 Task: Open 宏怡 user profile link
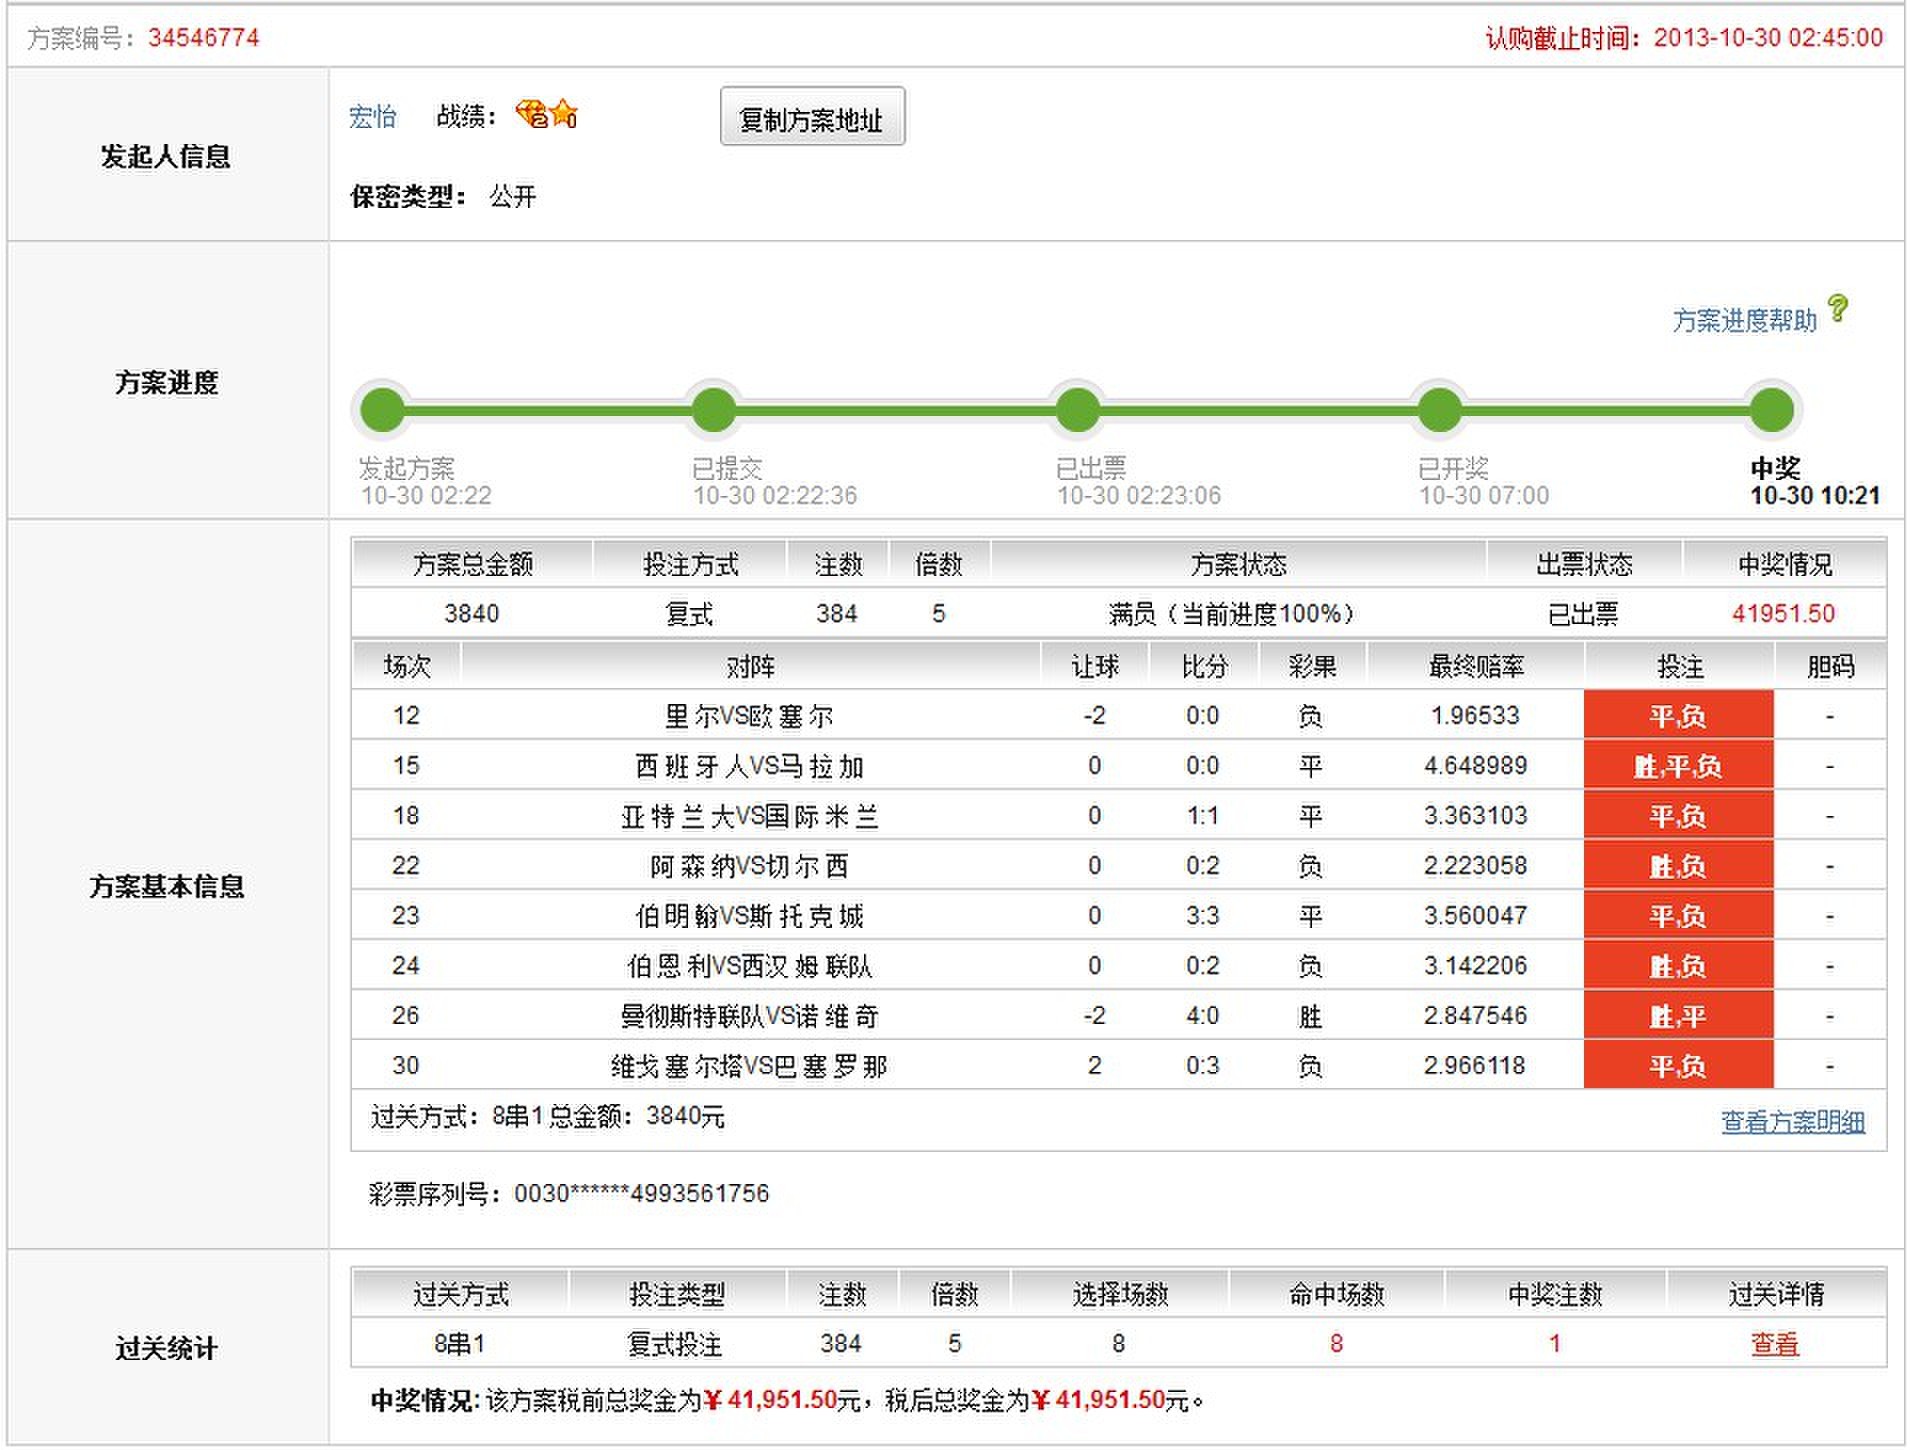coord(372,117)
